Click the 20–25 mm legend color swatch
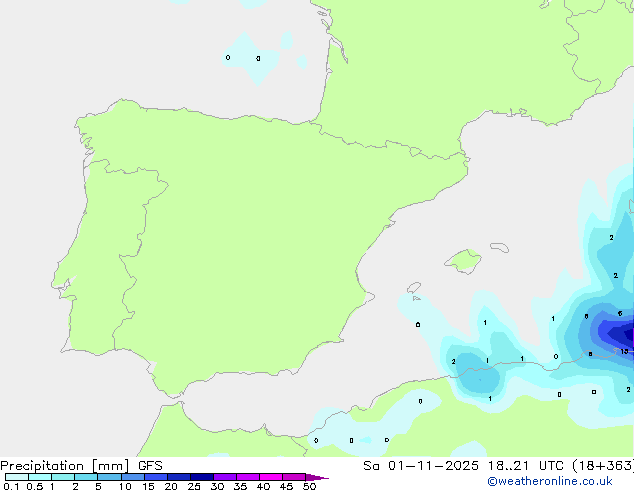The height and width of the screenshot is (490, 634). pos(179,477)
